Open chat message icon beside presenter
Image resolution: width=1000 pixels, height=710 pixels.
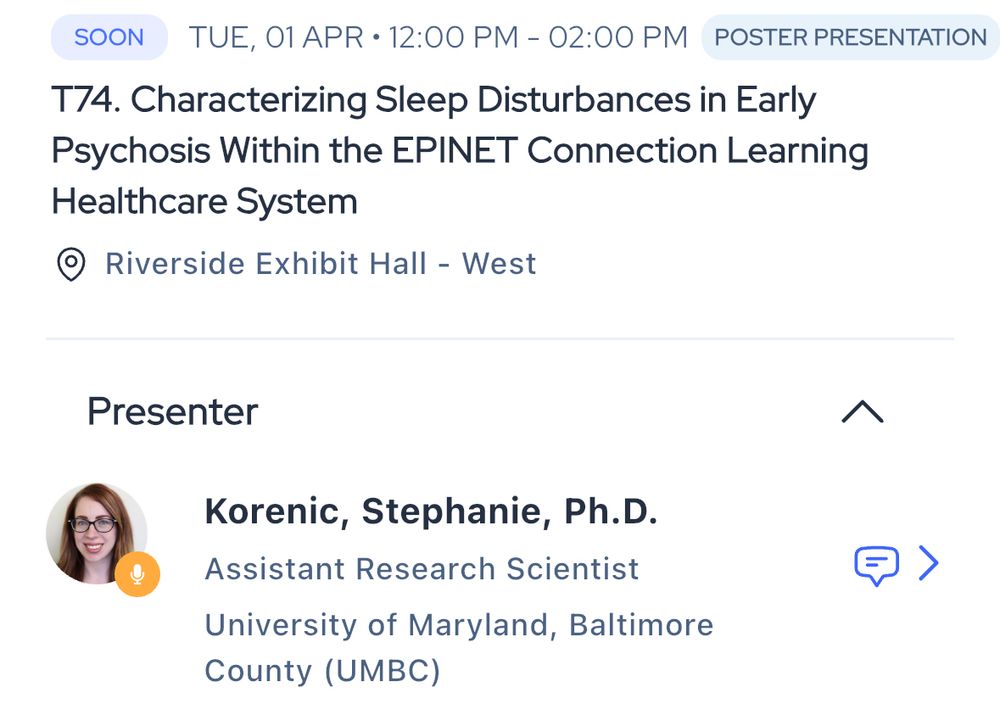coord(876,565)
